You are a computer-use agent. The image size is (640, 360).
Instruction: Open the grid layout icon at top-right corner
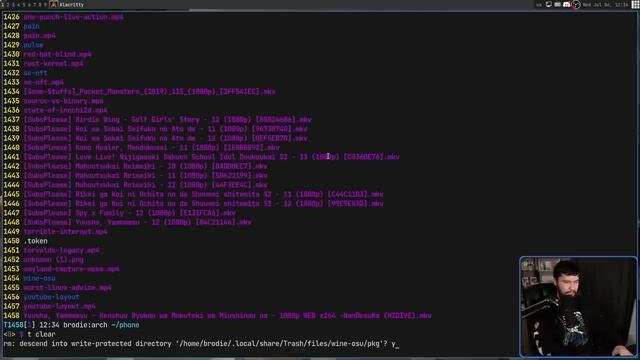(x=635, y=4)
